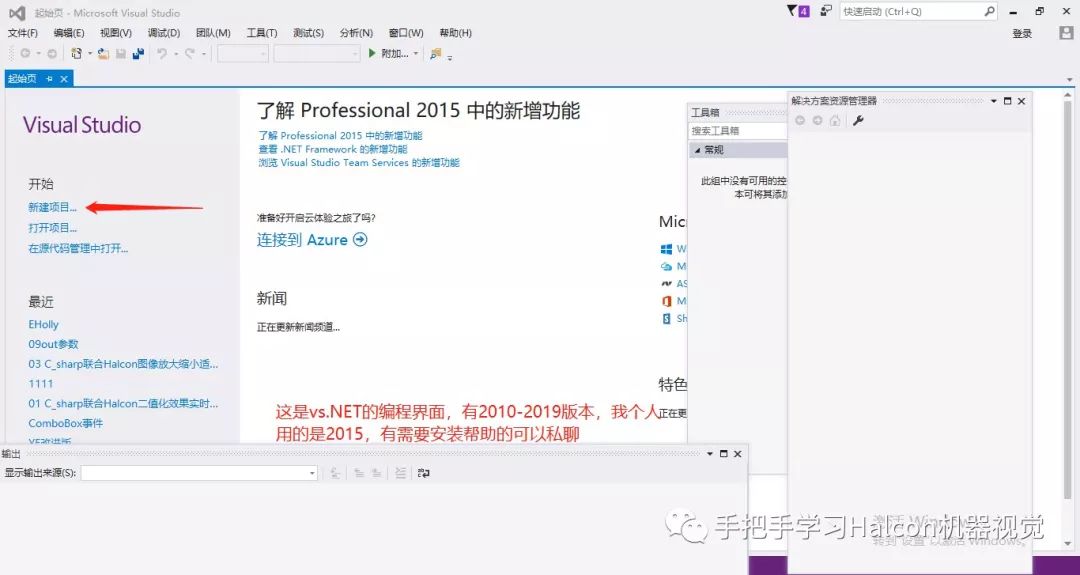
Task: Click the 新建项目... link
Action: (52, 207)
